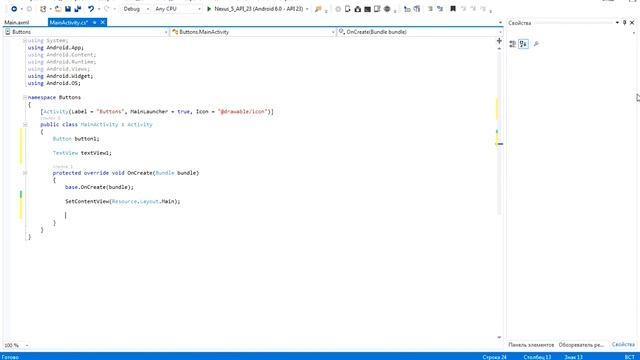The width and height of the screenshot is (640, 360).
Task: Click 'ВСТ' insert mode indicator
Action: [630, 357]
